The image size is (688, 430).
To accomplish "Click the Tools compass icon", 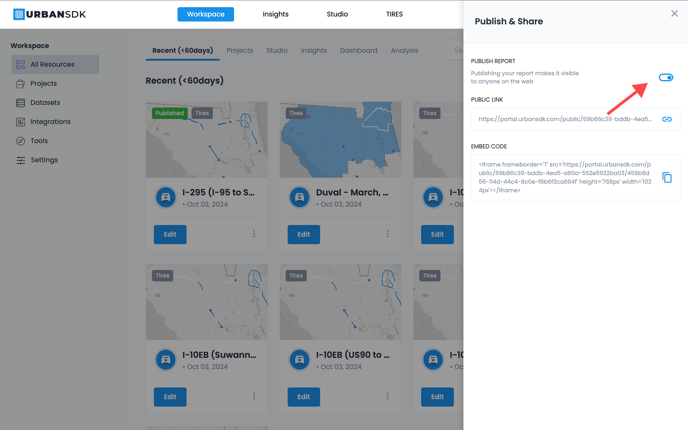I will click(20, 141).
